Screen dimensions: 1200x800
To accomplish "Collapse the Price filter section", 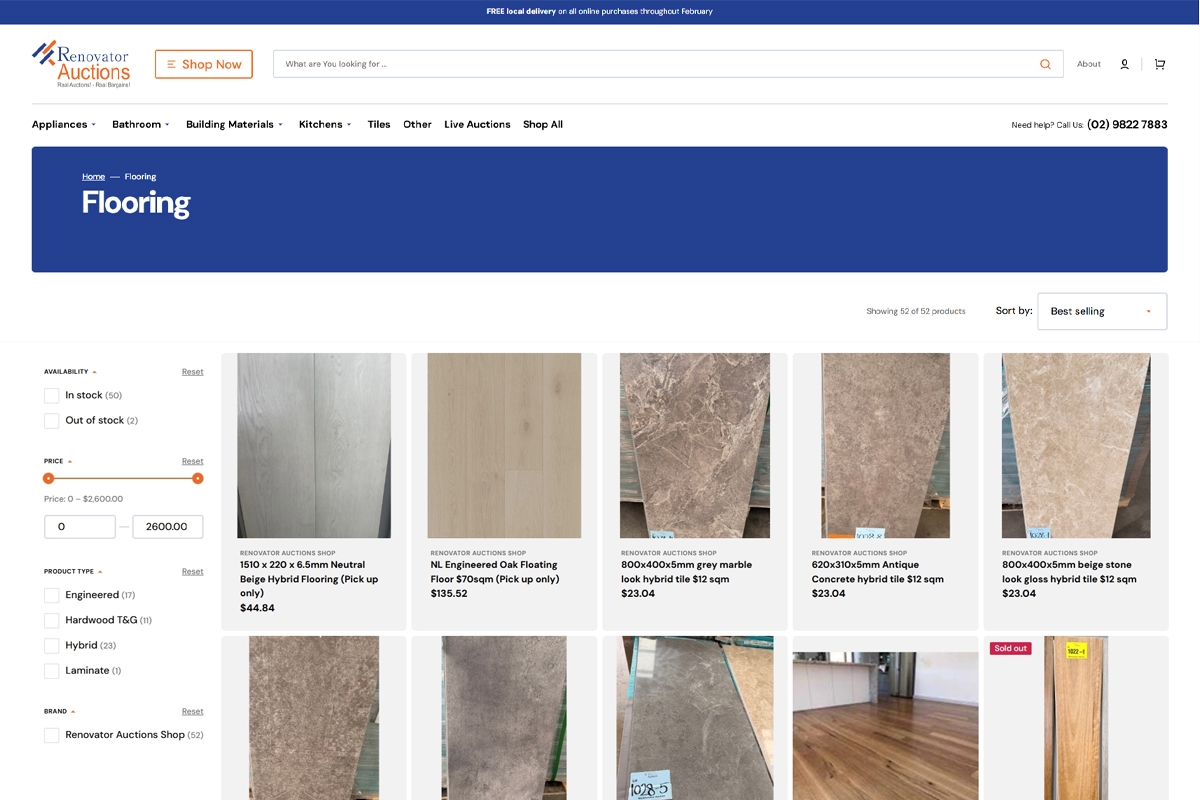I will (58, 461).
